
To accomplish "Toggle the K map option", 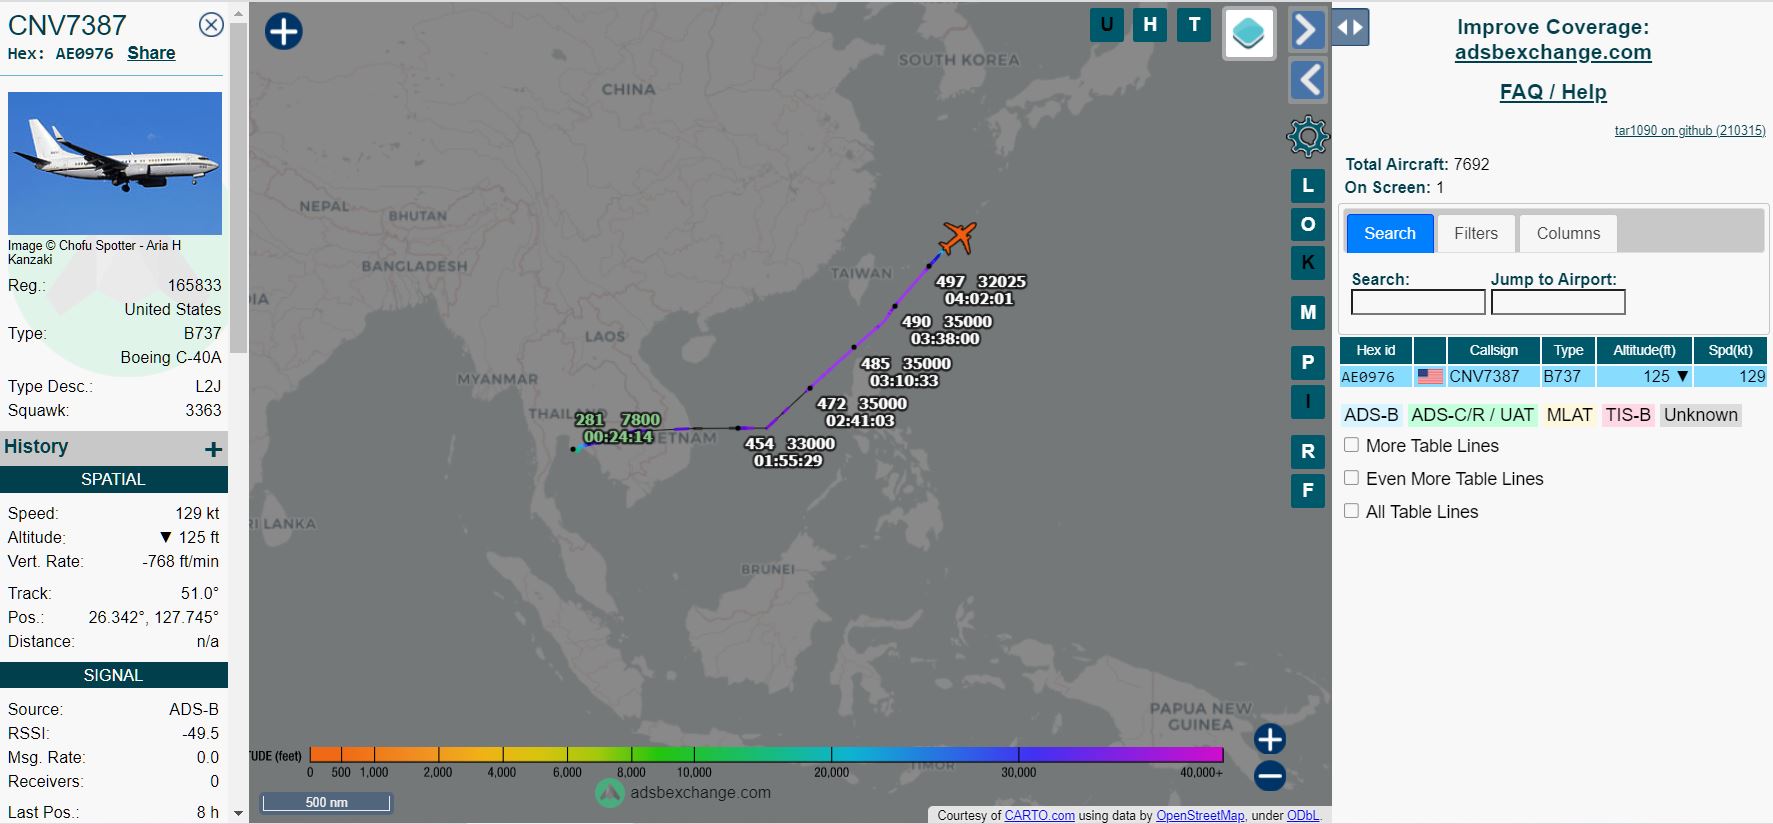I will tap(1307, 262).
